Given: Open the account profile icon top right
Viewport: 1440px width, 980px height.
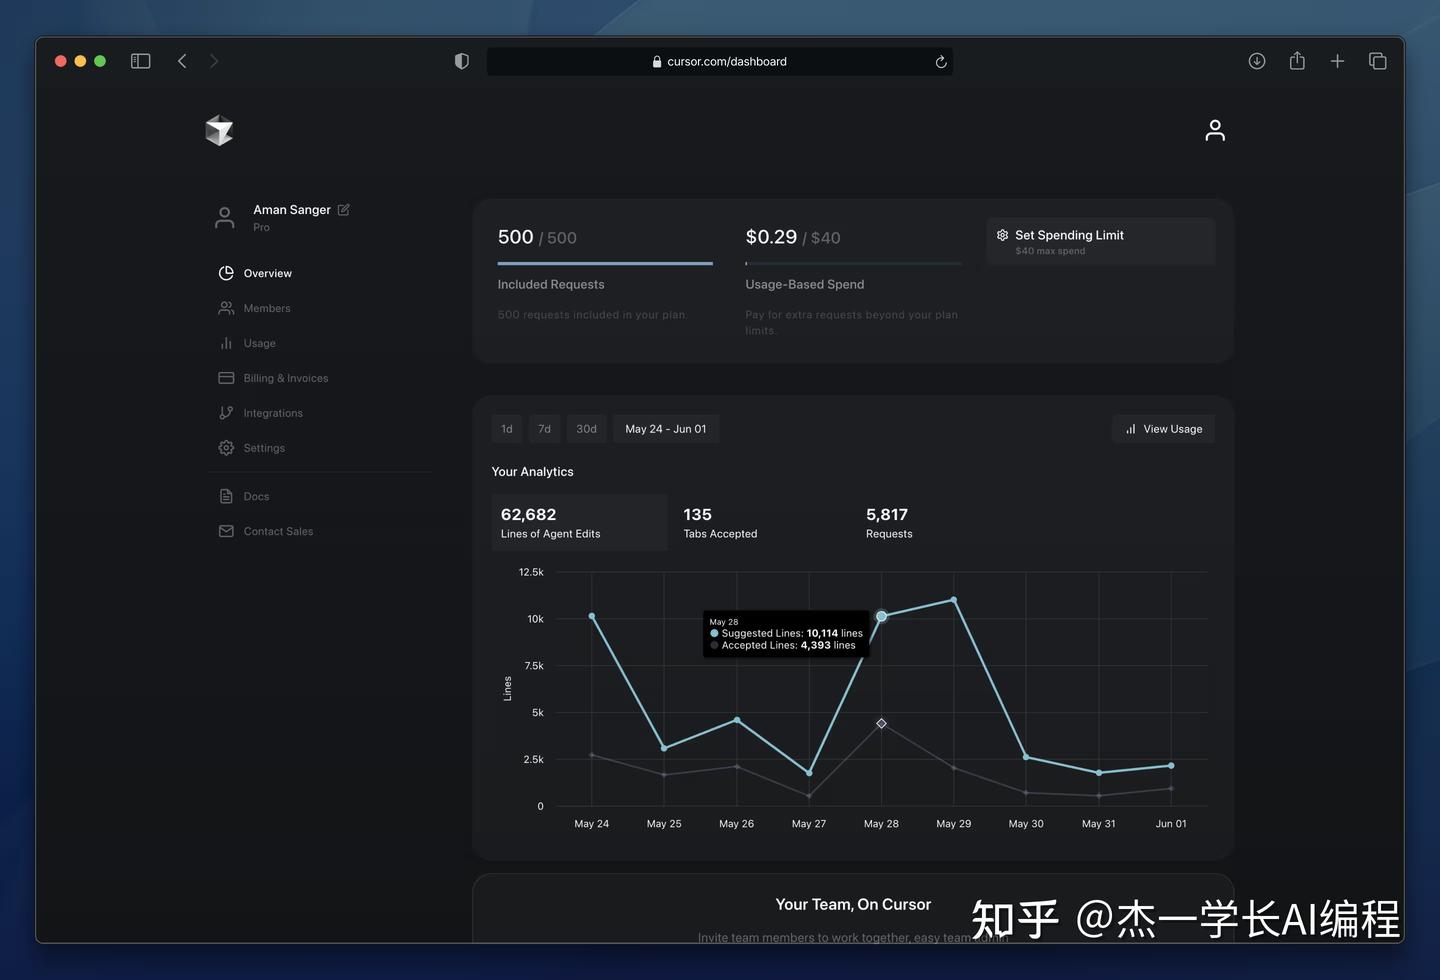Looking at the screenshot, I should (x=1214, y=130).
